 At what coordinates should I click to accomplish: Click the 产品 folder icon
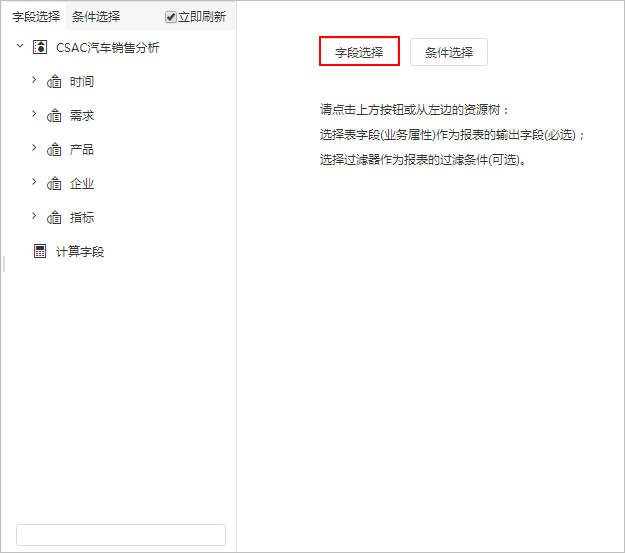pos(54,149)
